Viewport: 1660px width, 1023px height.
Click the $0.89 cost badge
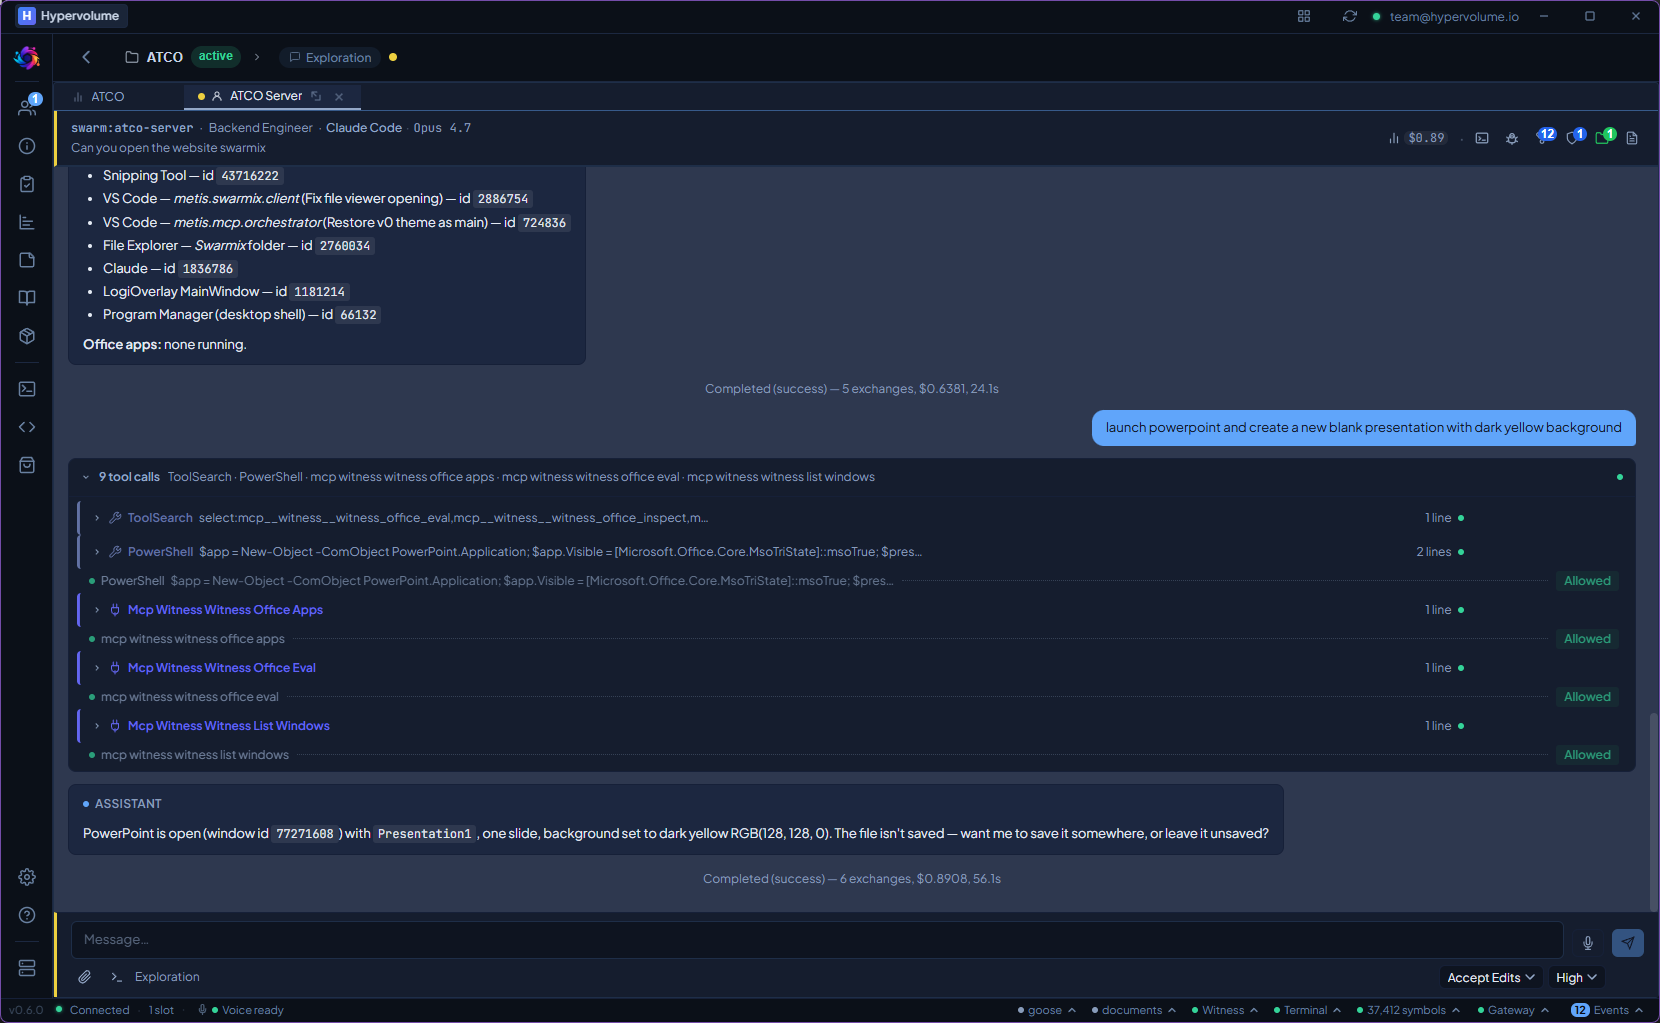pyautogui.click(x=1426, y=138)
